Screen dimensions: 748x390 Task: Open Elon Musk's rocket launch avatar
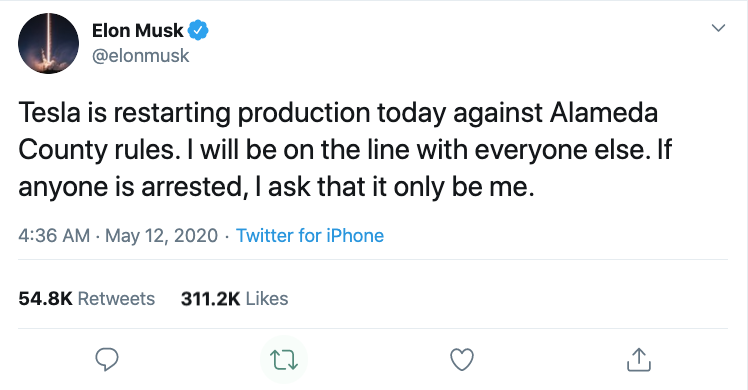(48, 43)
